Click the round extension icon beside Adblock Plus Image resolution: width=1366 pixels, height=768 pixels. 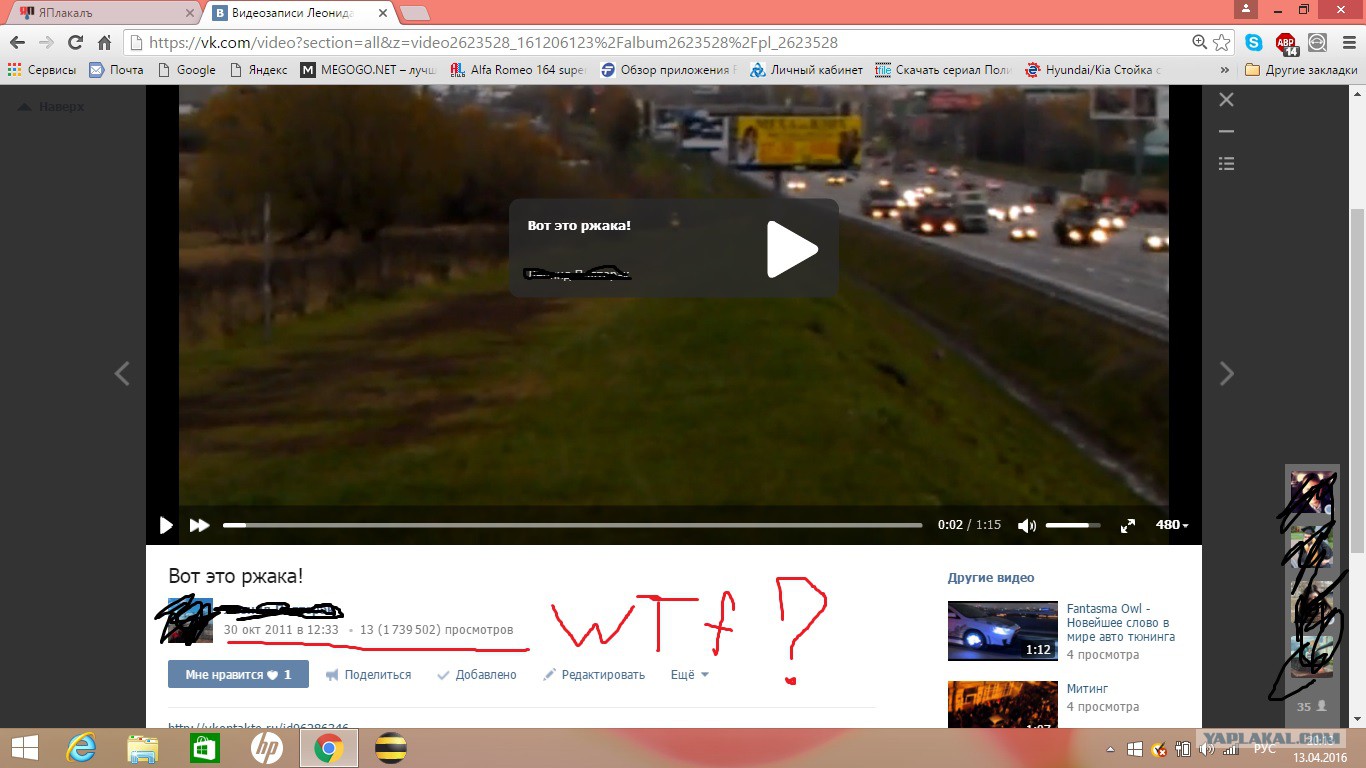[x=1318, y=43]
